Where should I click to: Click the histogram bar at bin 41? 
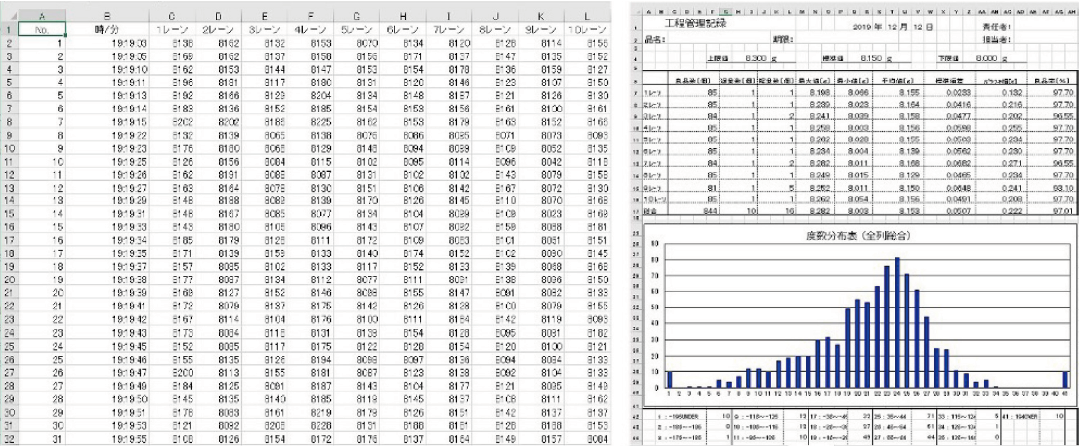pyautogui.click(x=1066, y=380)
